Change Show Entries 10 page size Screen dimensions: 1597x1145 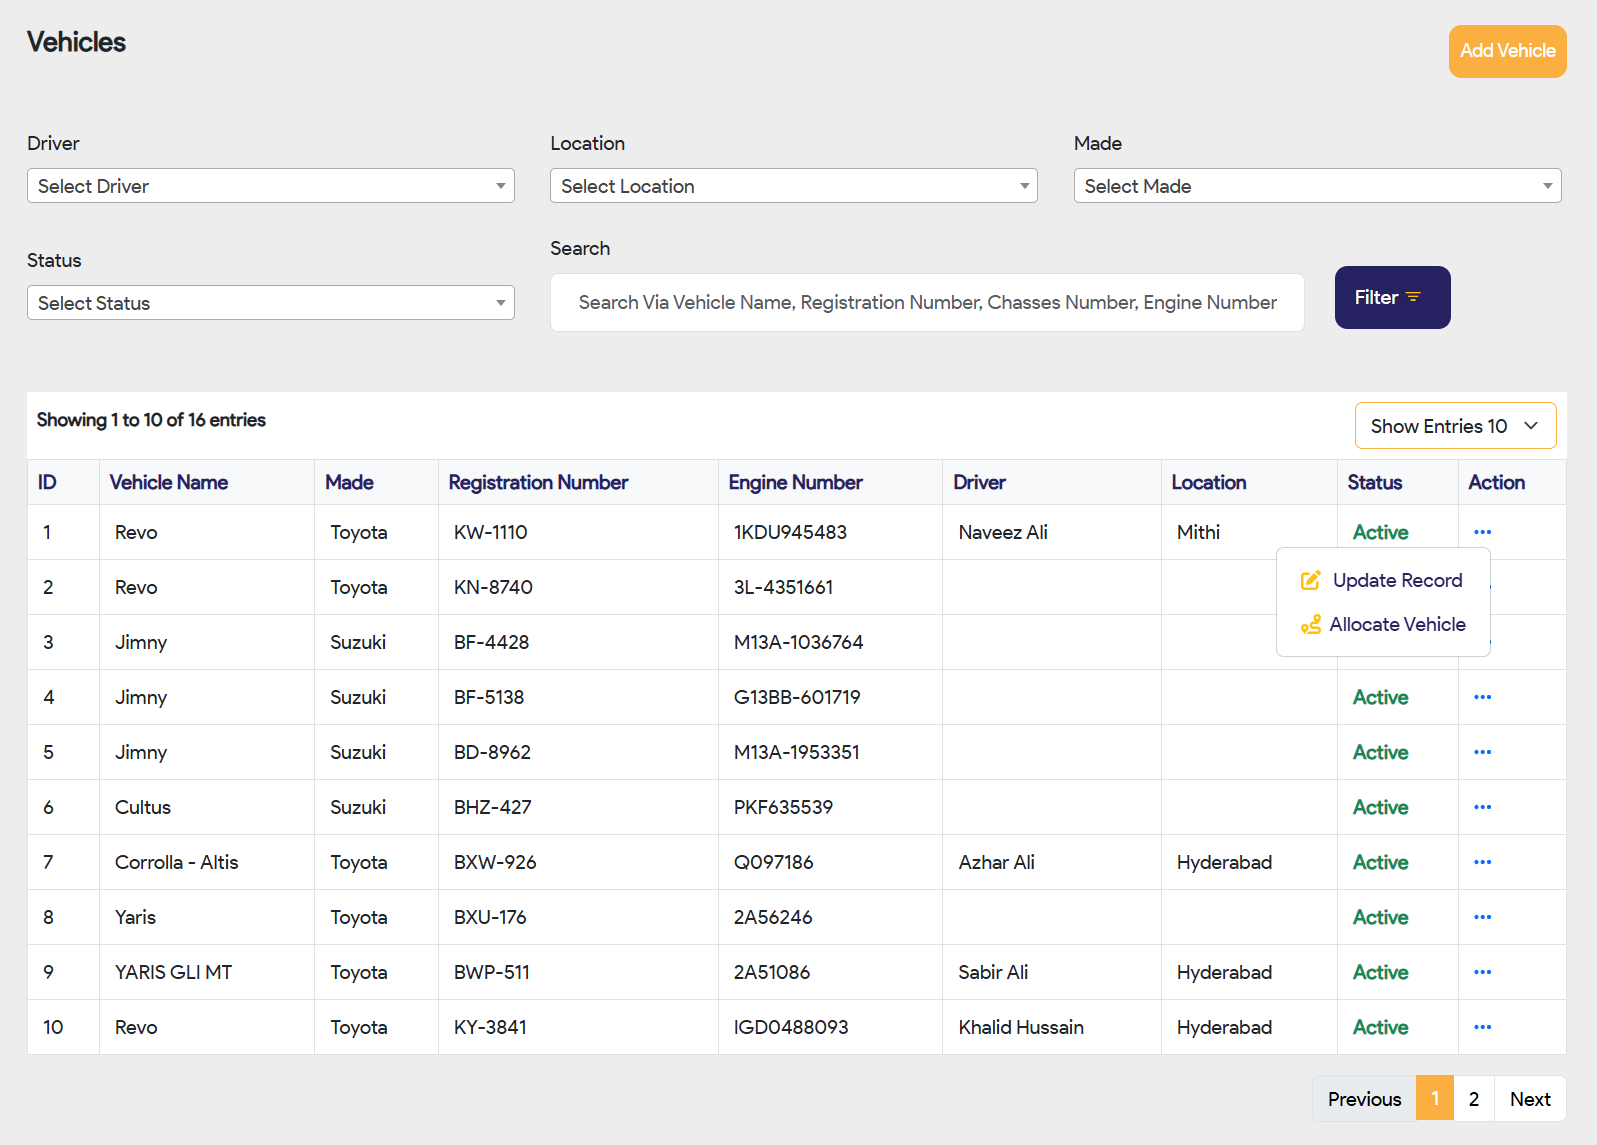point(1455,426)
